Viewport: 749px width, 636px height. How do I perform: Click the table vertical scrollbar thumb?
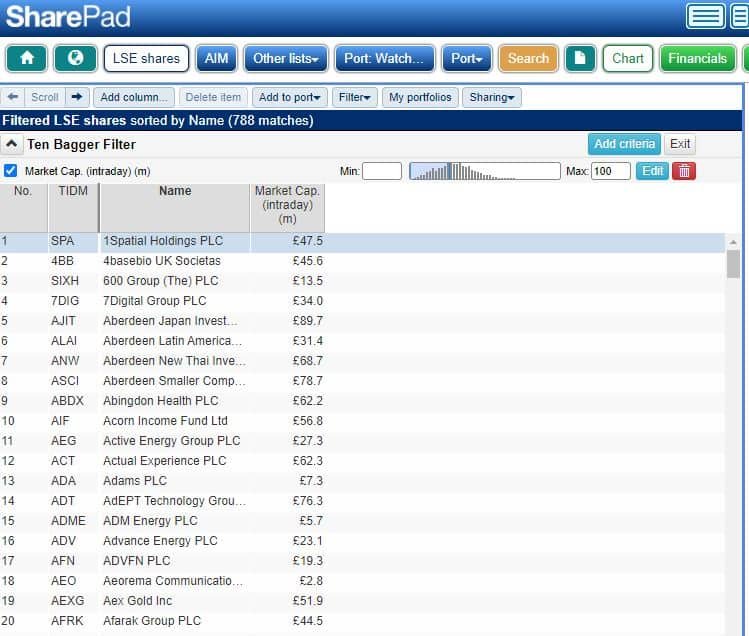click(733, 264)
